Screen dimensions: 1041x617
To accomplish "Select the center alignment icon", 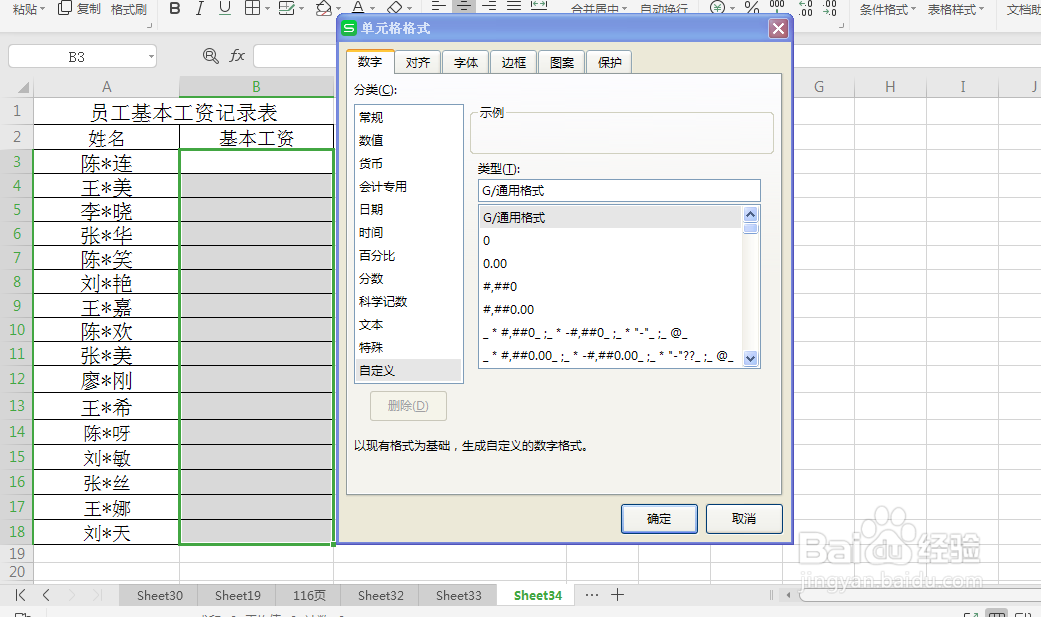I will (x=462, y=8).
